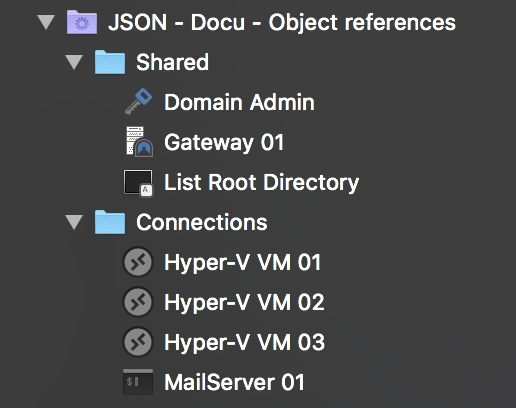
Task: Select the Hyper-V VM 03 connection label
Action: tap(244, 343)
